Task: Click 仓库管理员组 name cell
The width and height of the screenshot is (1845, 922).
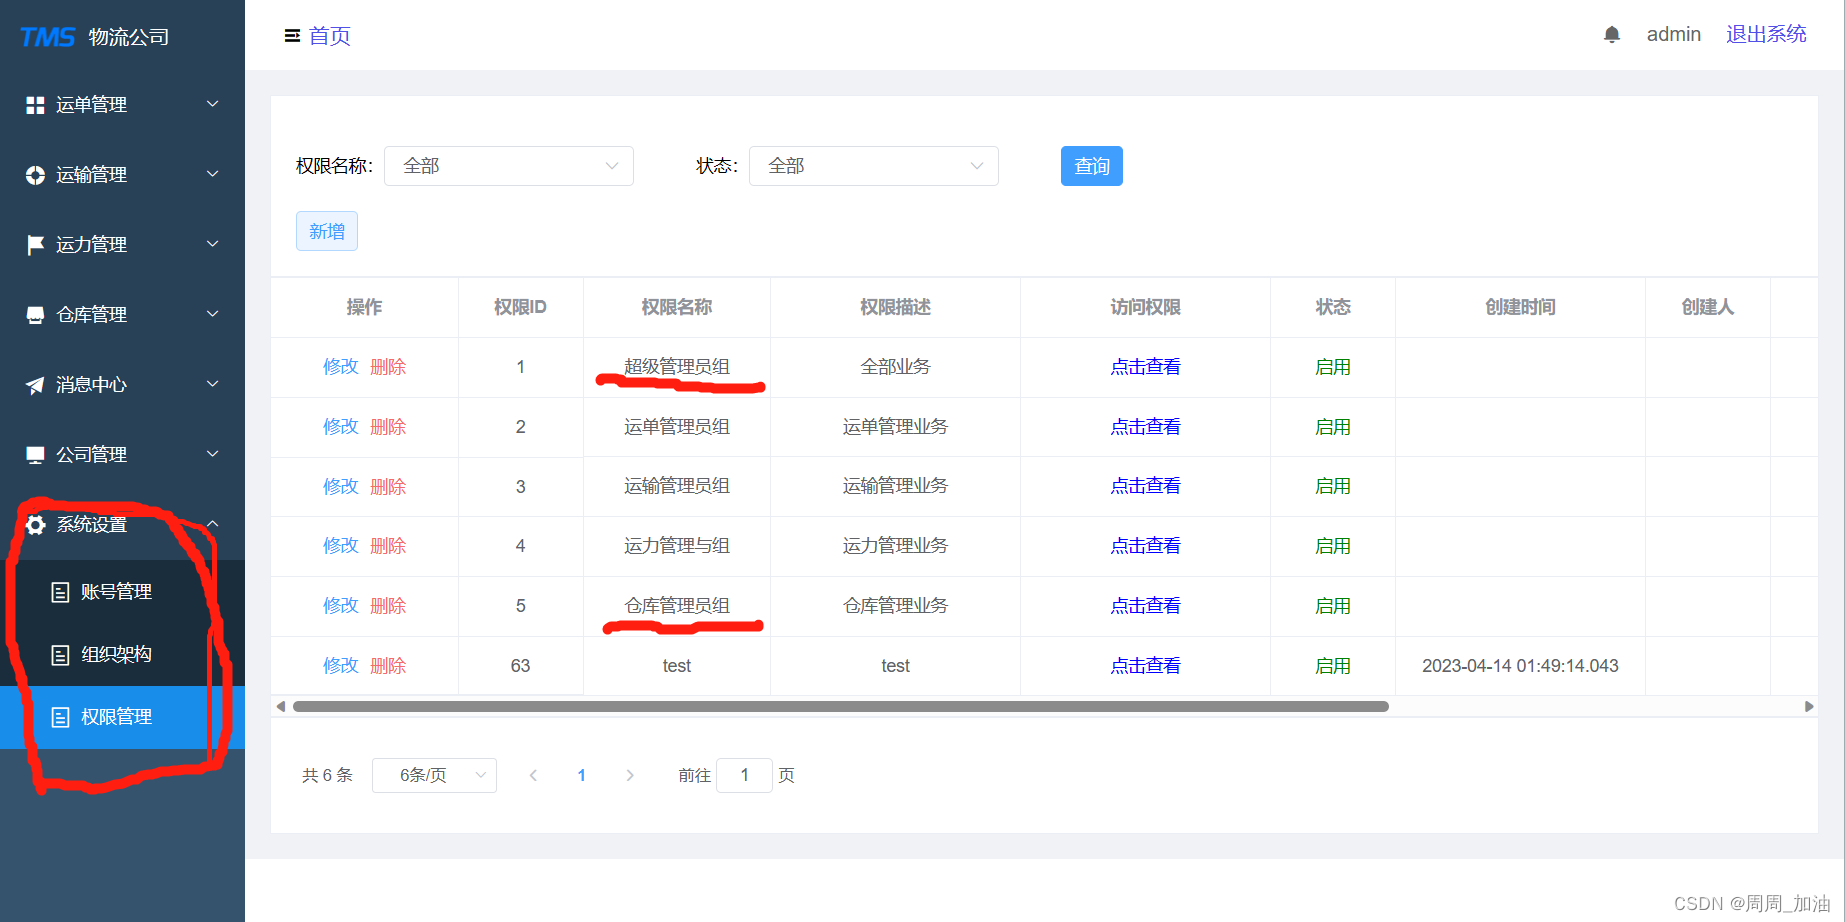Action: coord(677,606)
